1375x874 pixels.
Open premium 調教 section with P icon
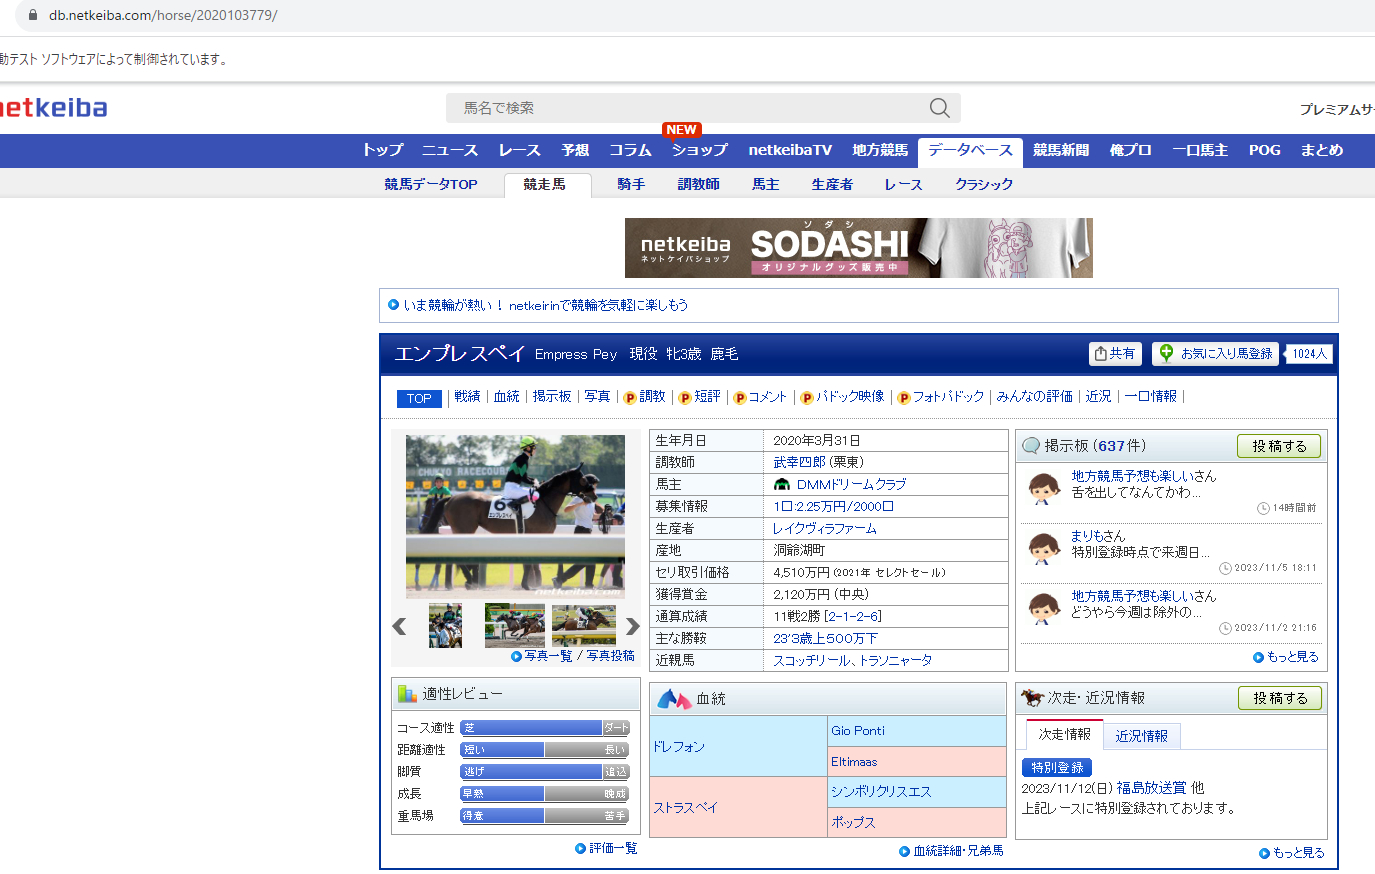[x=645, y=397]
